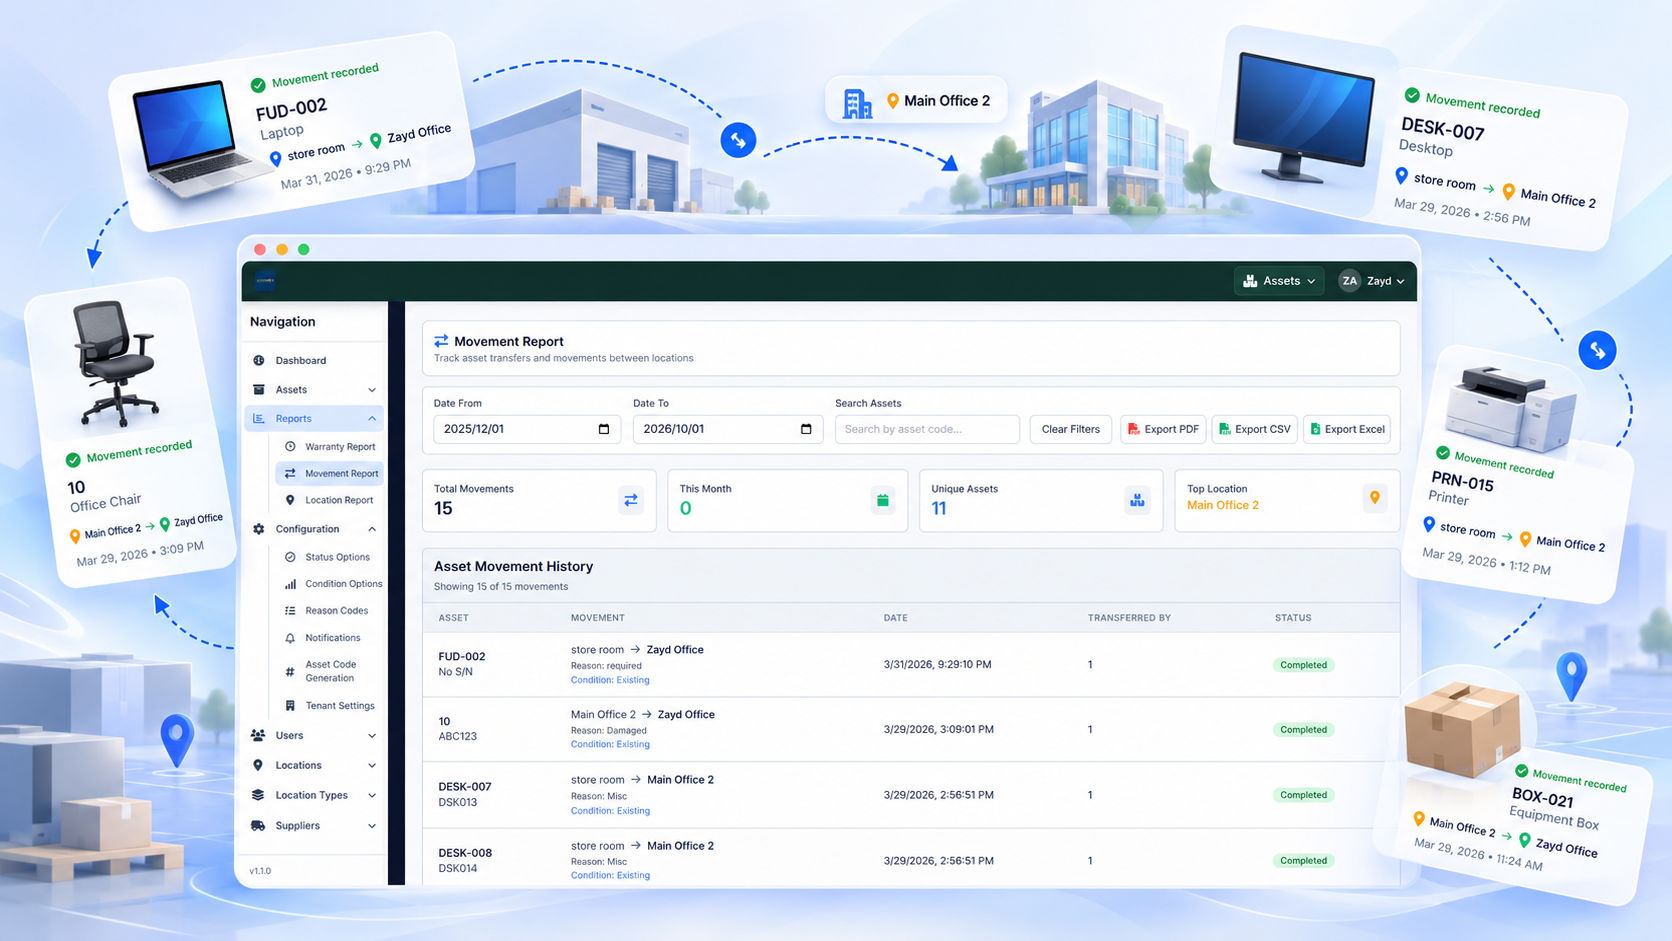Open the Zayd user account menu
Viewport: 1672px width, 941px height.
click(1372, 281)
